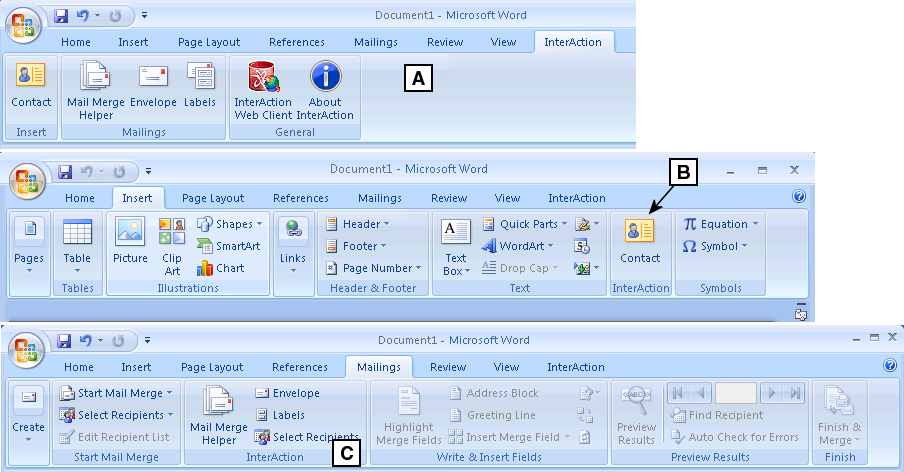Screen dimensions: 904x472
Task: Open View tab beside the selected InterAction tab
Action: pyautogui.click(x=503, y=42)
